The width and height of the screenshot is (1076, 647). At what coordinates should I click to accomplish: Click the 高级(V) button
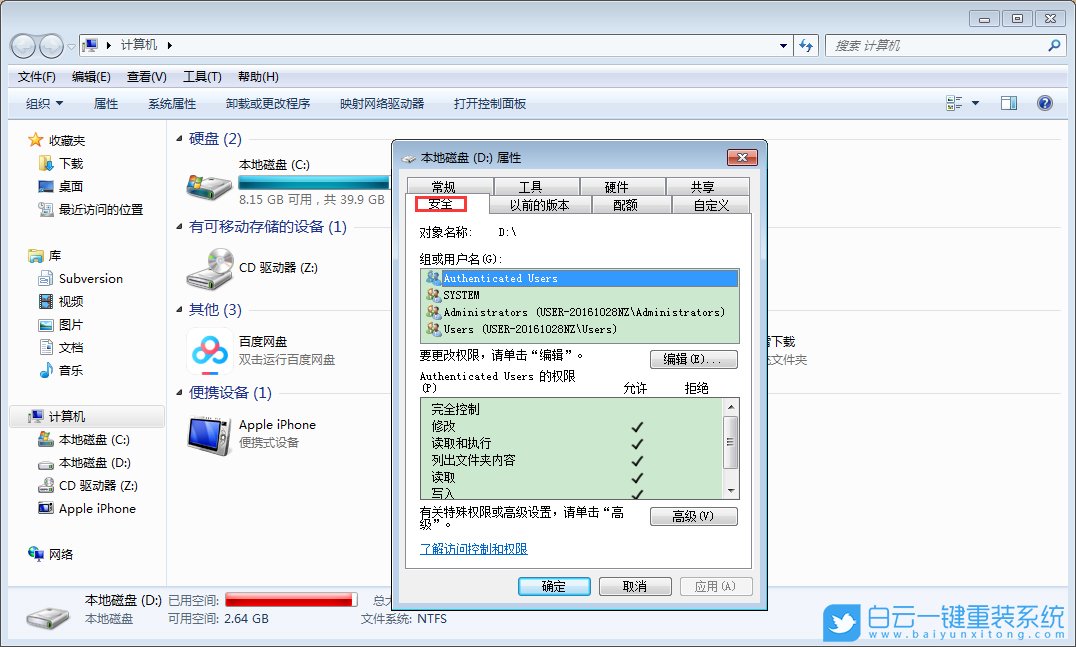[x=694, y=516]
